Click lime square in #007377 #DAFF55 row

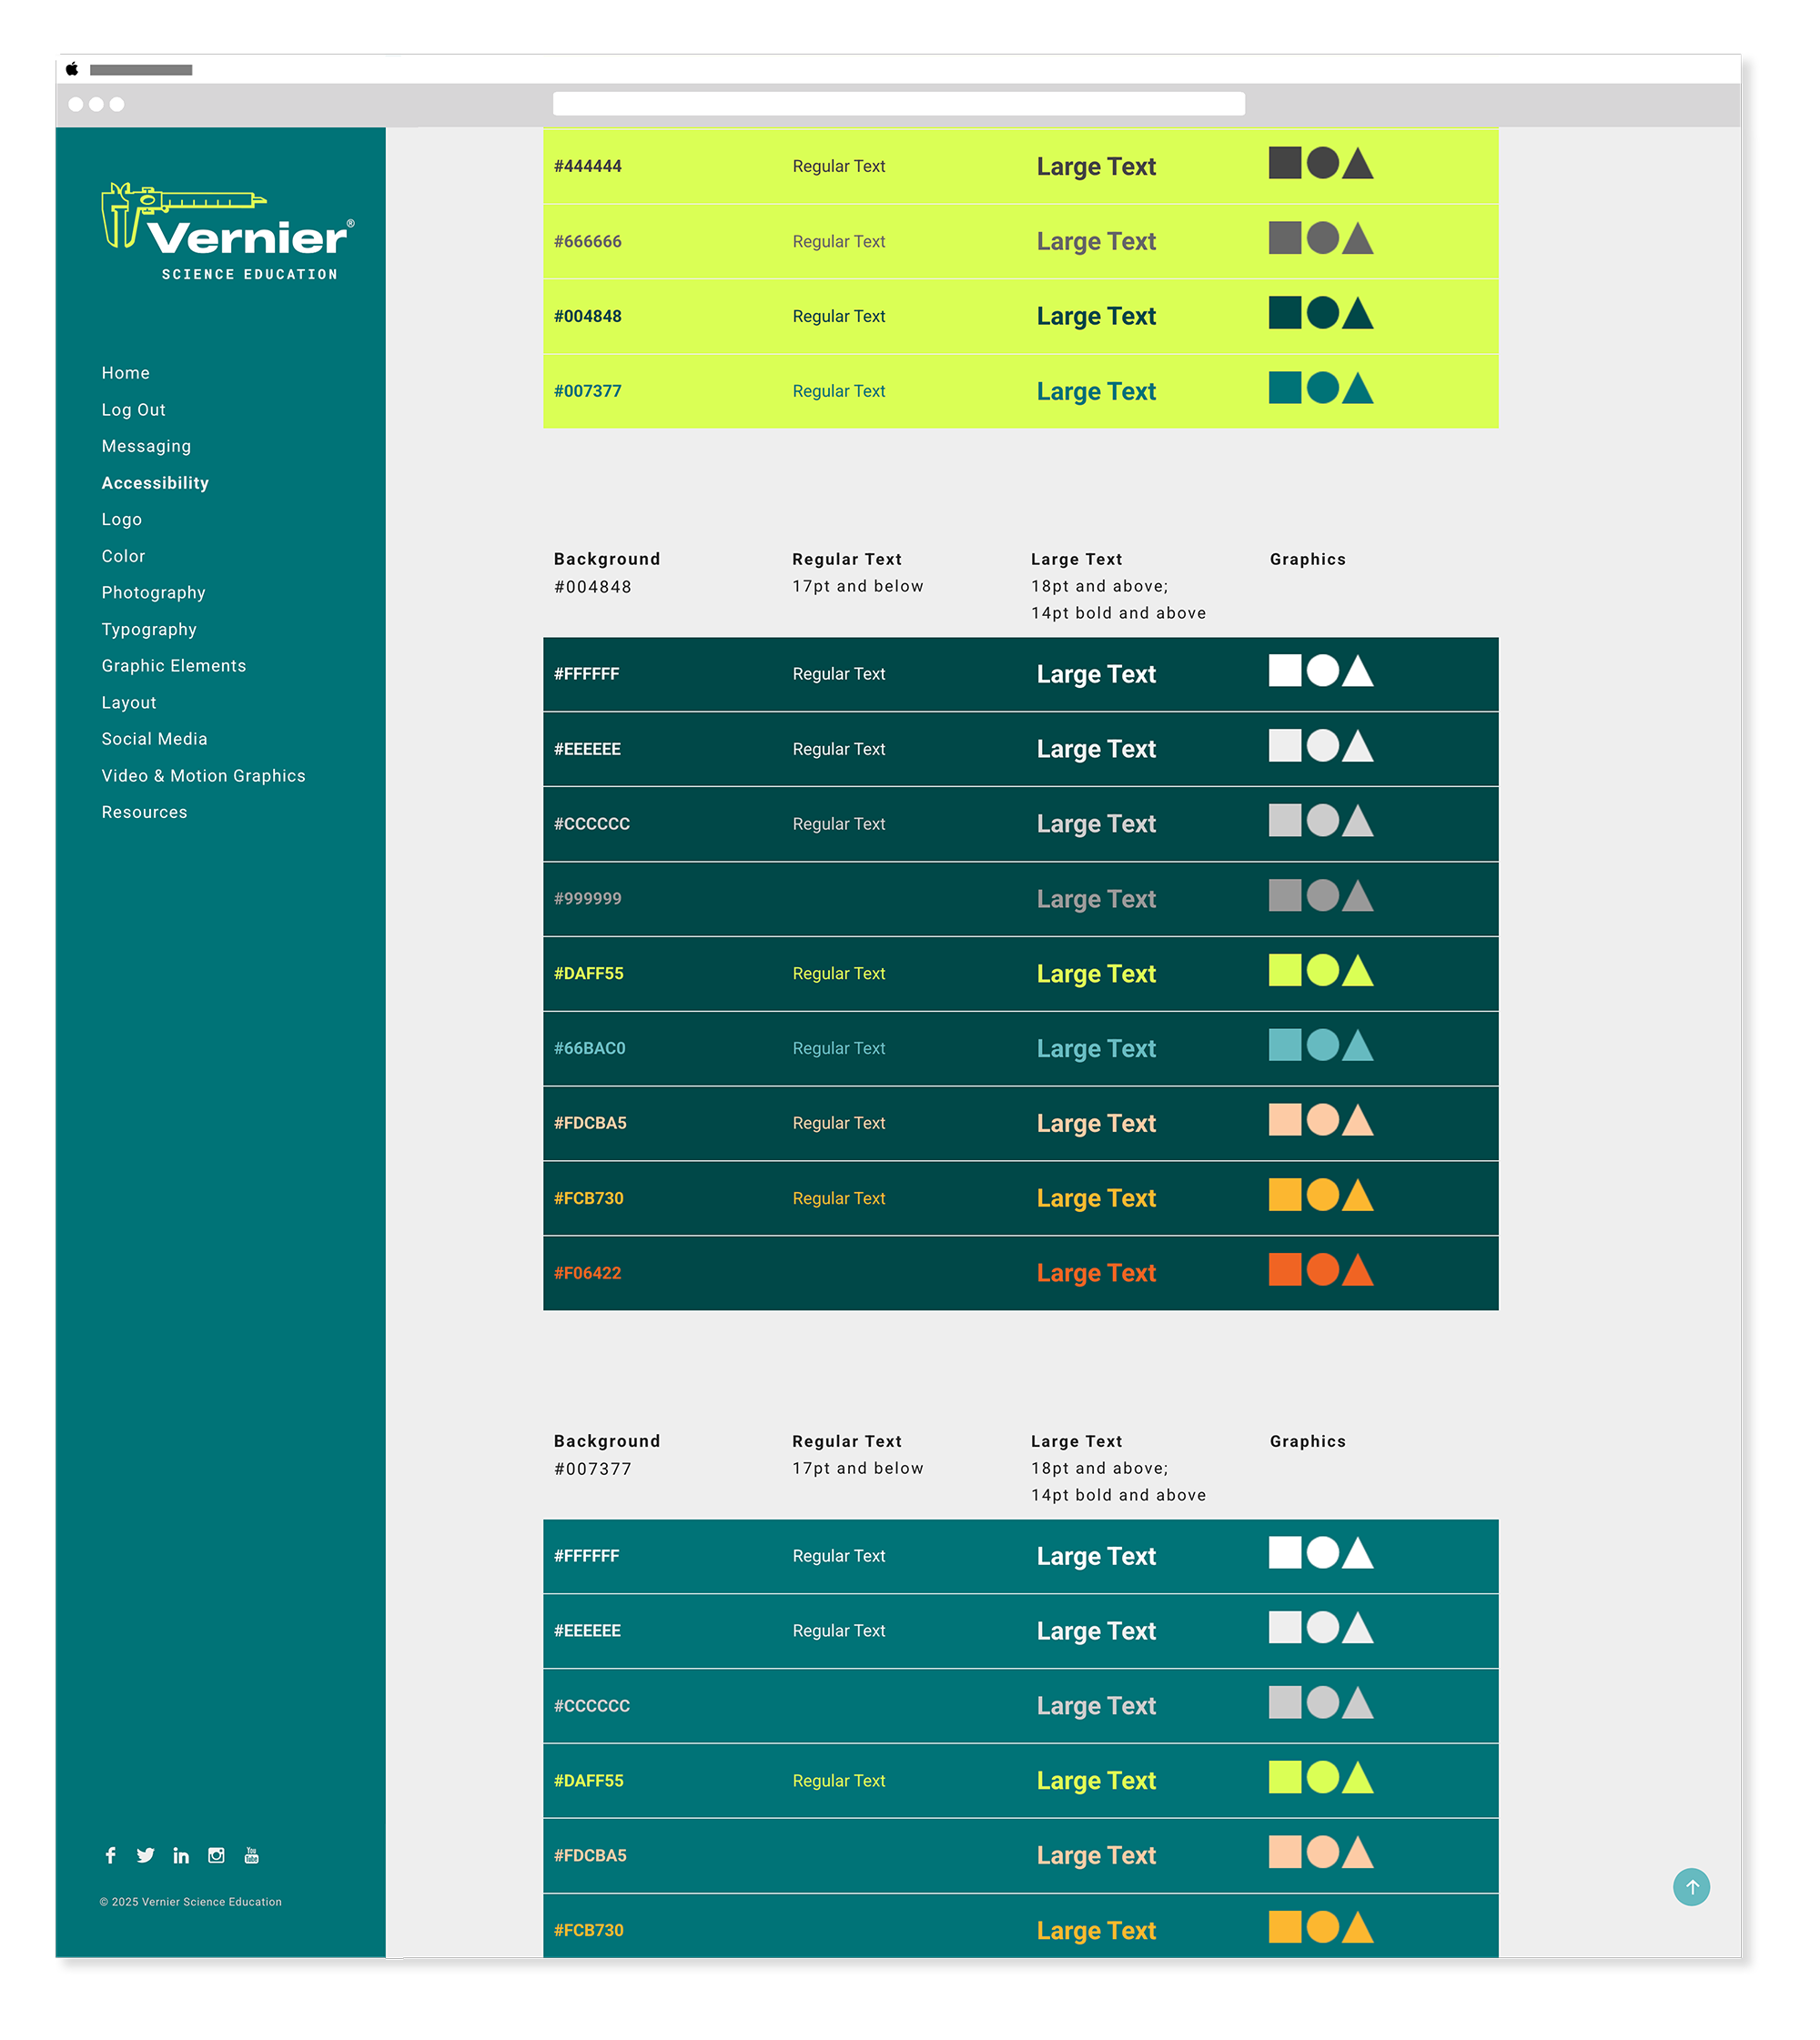click(x=1285, y=1777)
